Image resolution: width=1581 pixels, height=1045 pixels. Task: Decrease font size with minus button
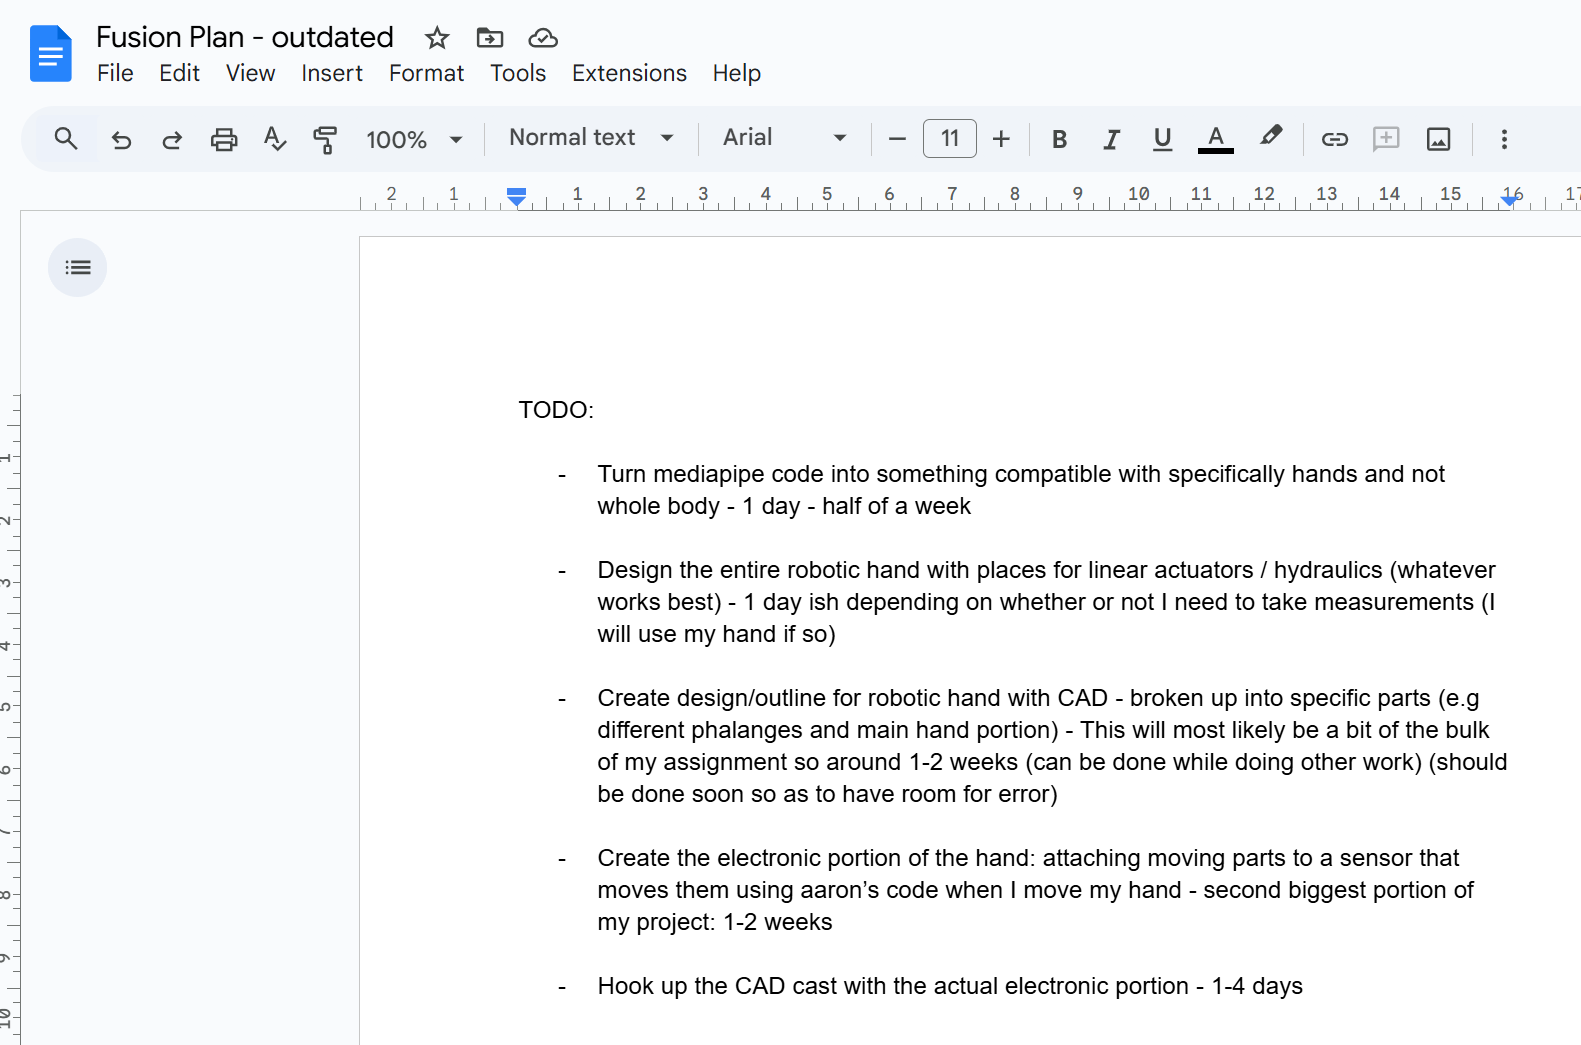point(897,139)
